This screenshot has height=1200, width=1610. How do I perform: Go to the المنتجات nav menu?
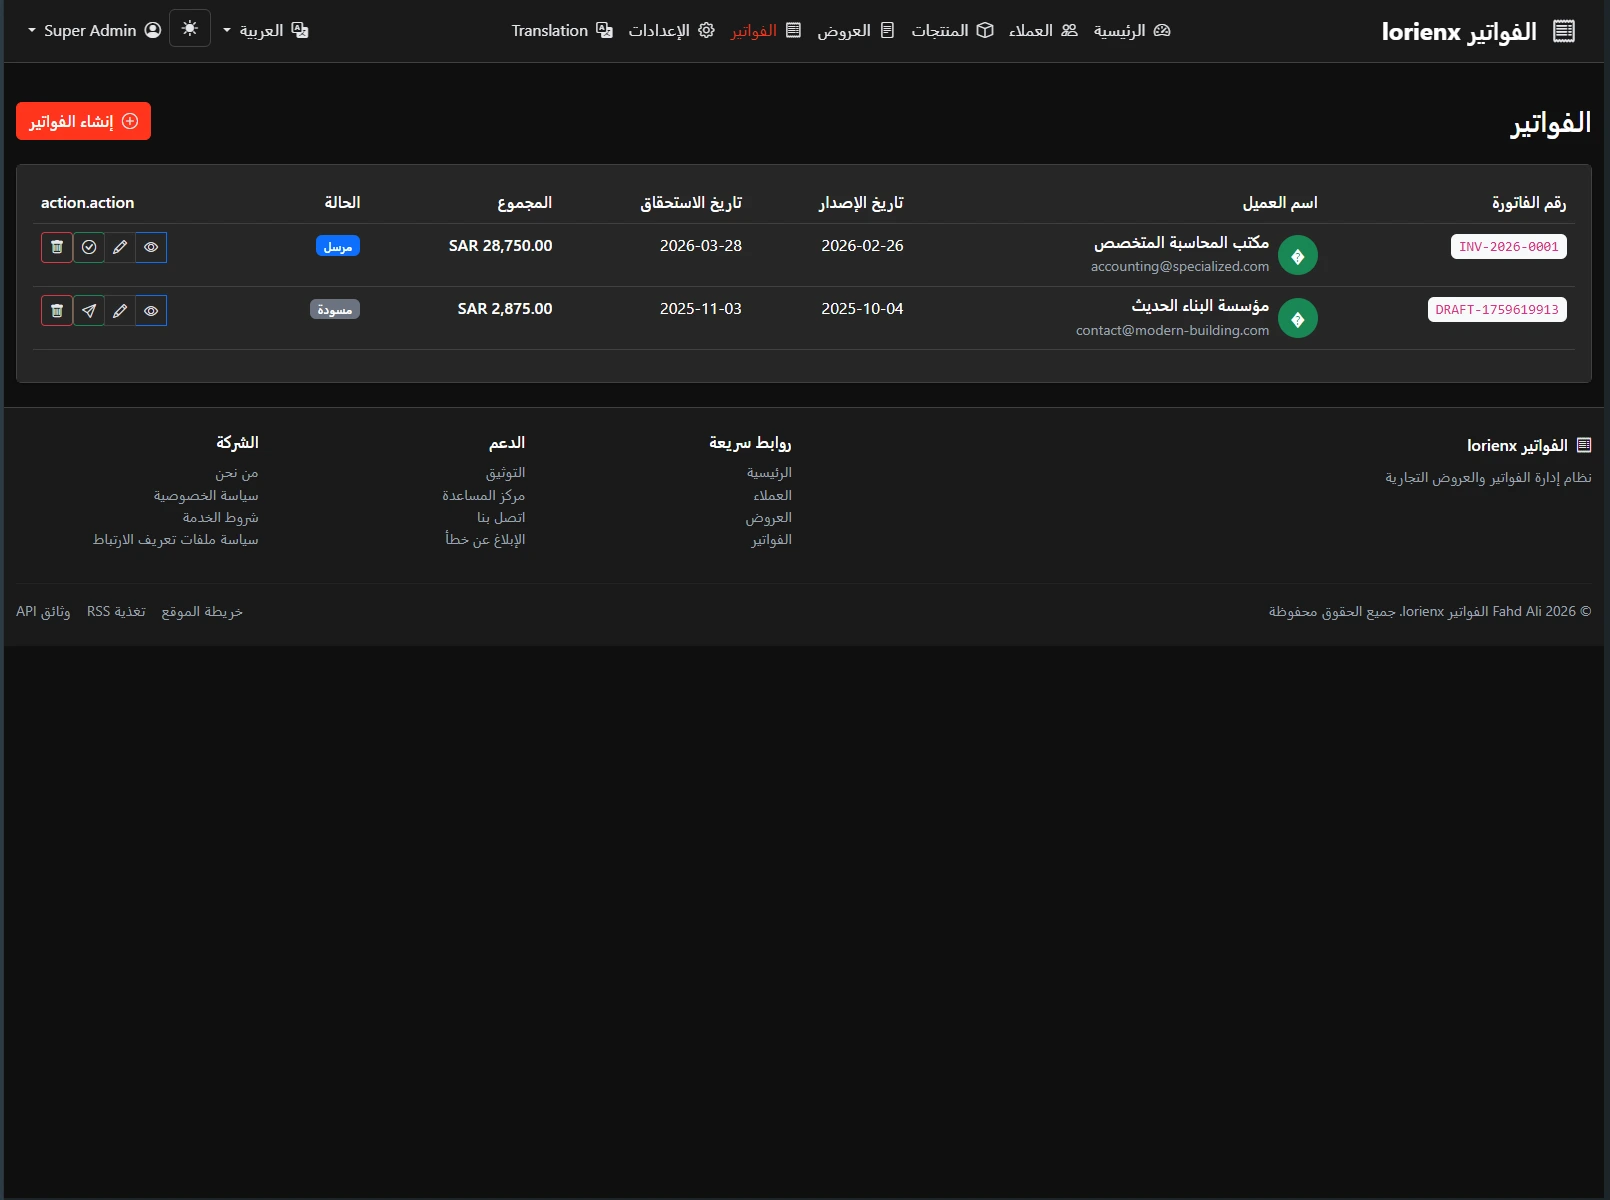coord(952,30)
